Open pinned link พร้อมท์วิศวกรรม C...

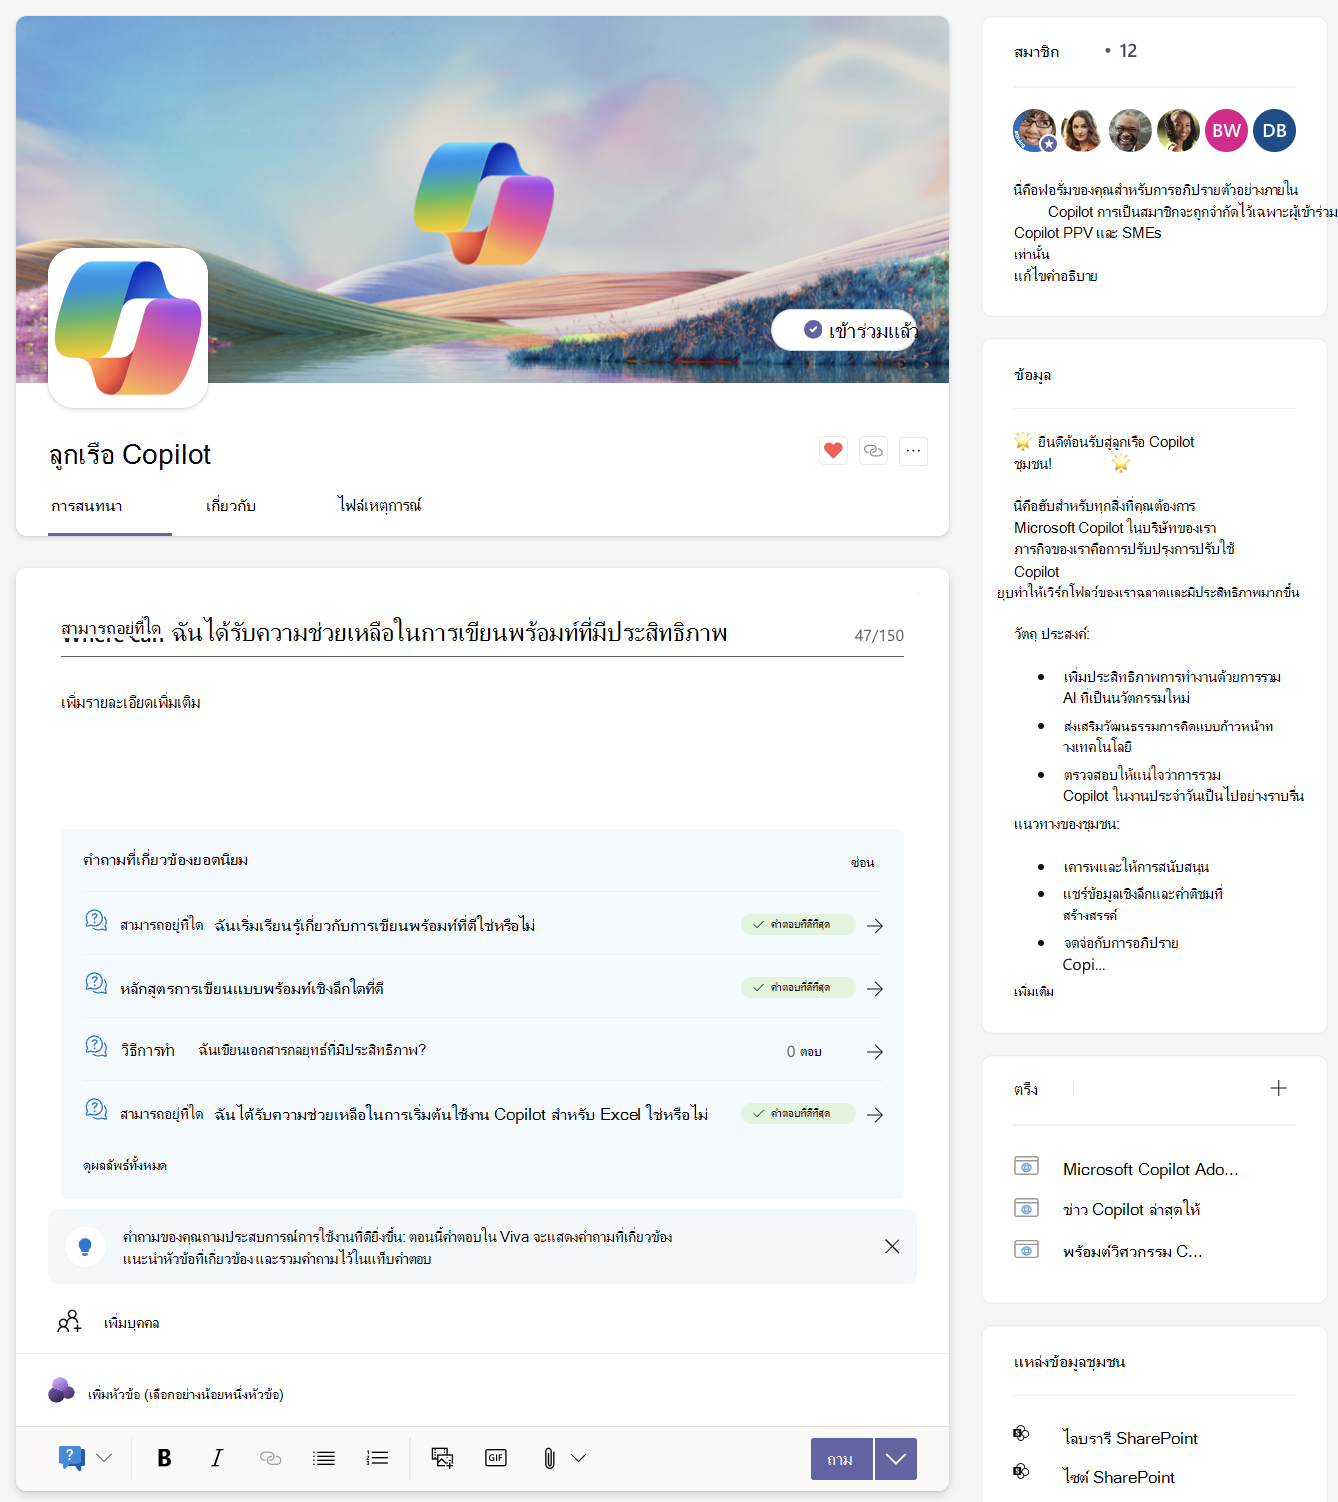(1133, 1251)
